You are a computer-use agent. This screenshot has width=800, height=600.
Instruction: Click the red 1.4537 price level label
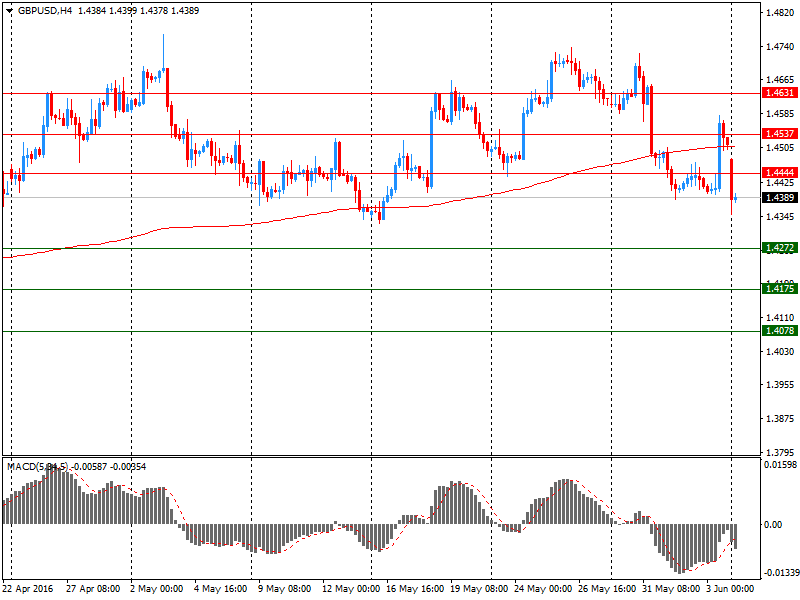(x=780, y=134)
